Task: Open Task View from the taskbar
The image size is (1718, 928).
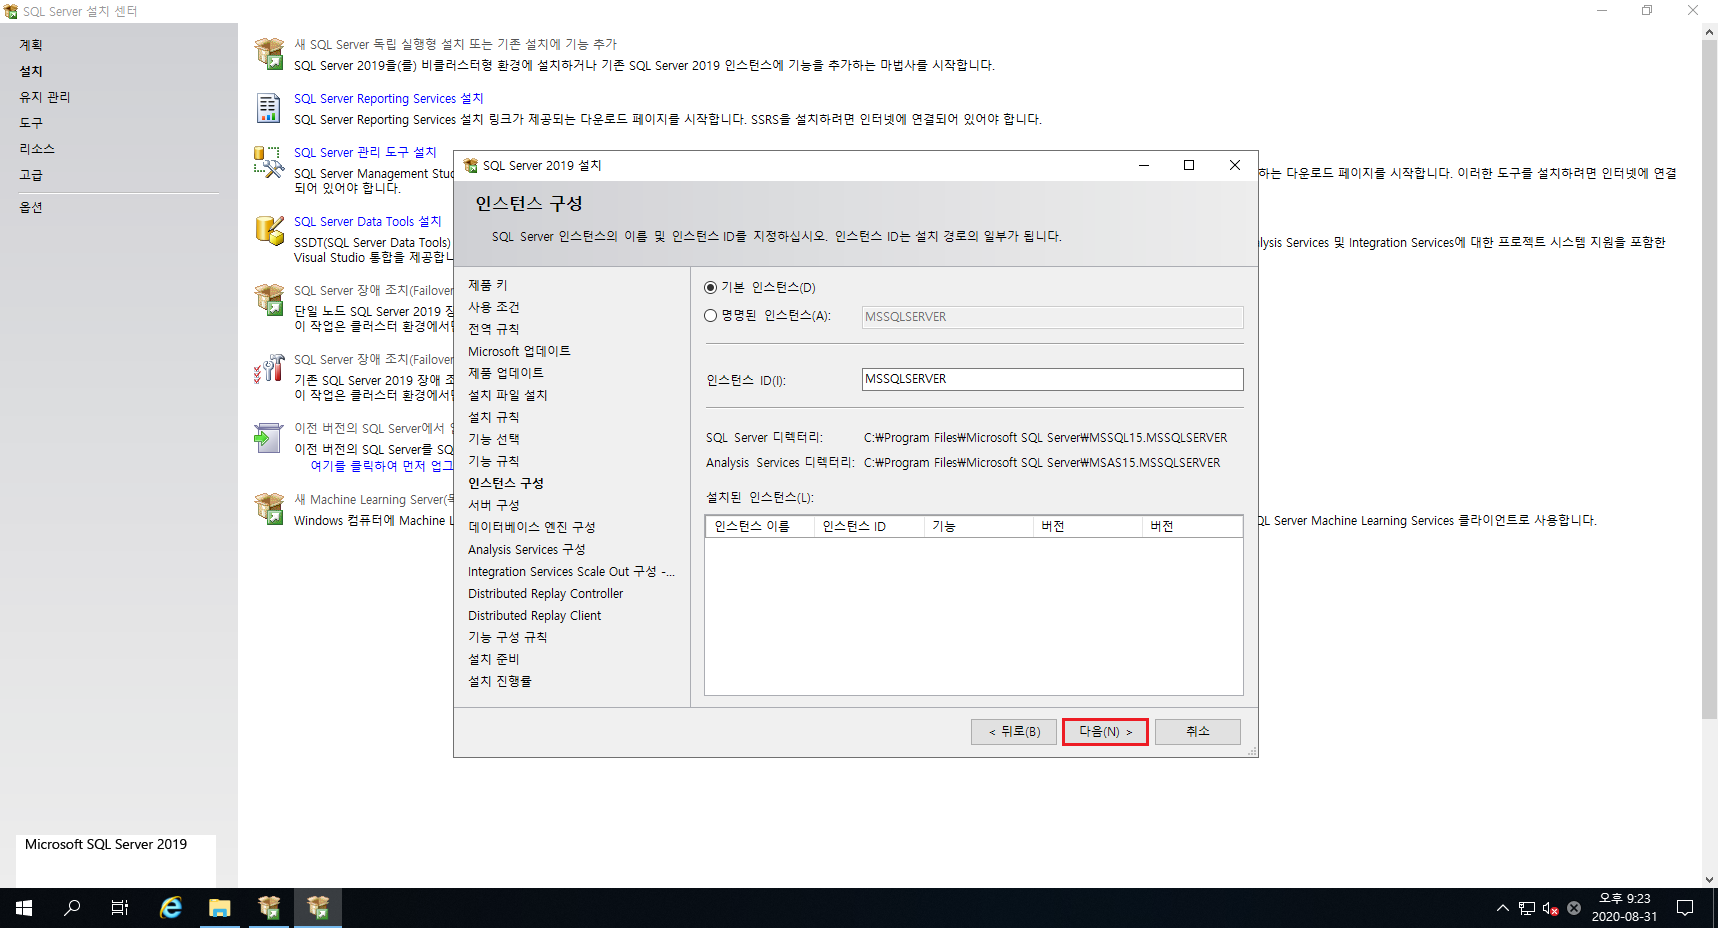Action: (120, 908)
